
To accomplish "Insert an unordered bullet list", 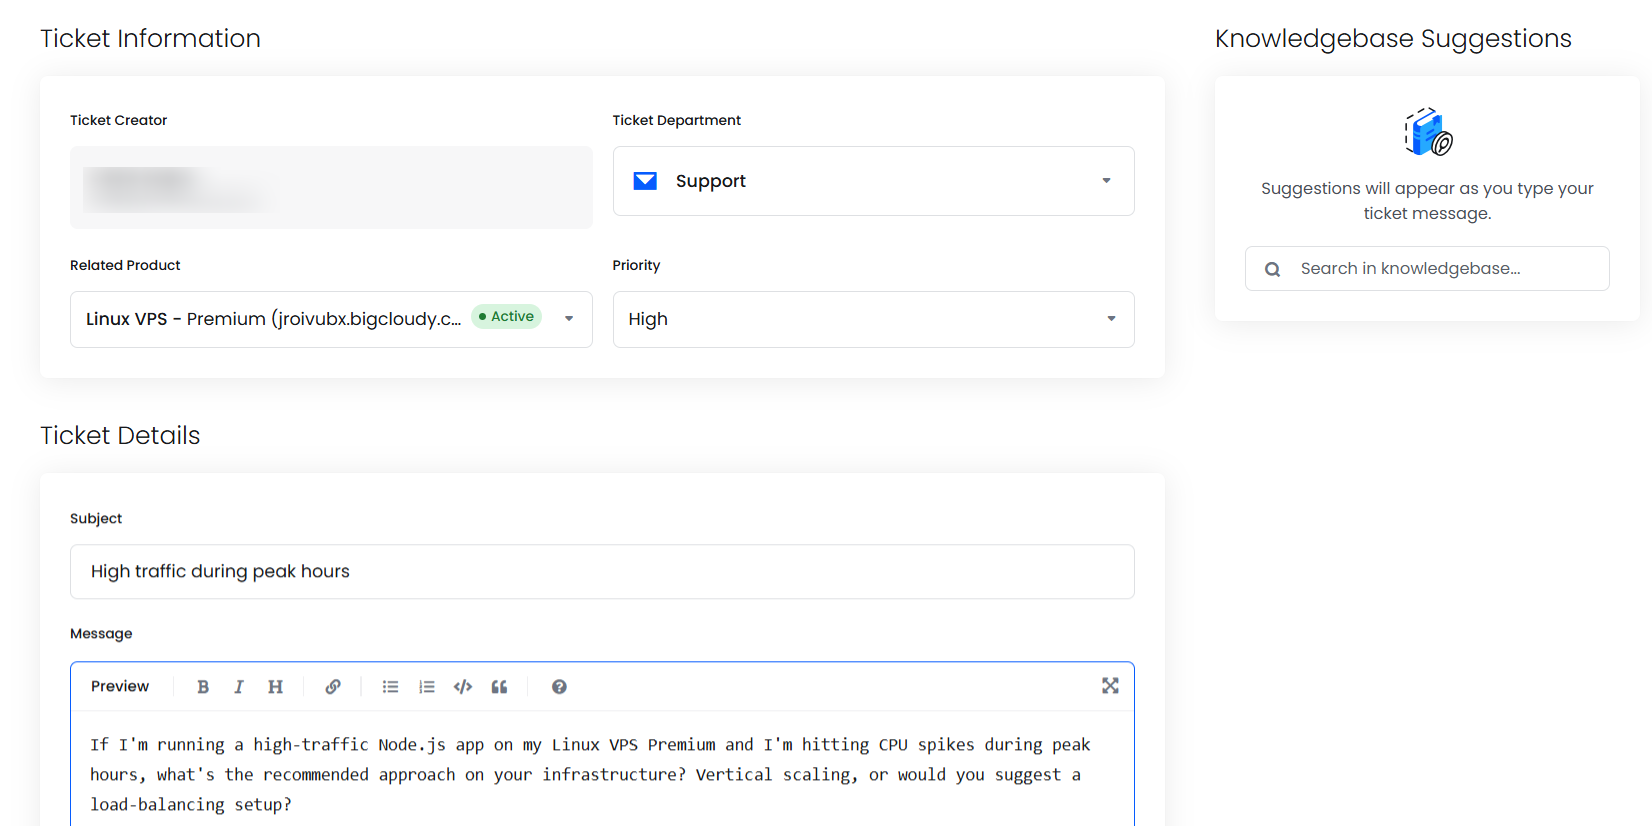I will click(x=390, y=687).
